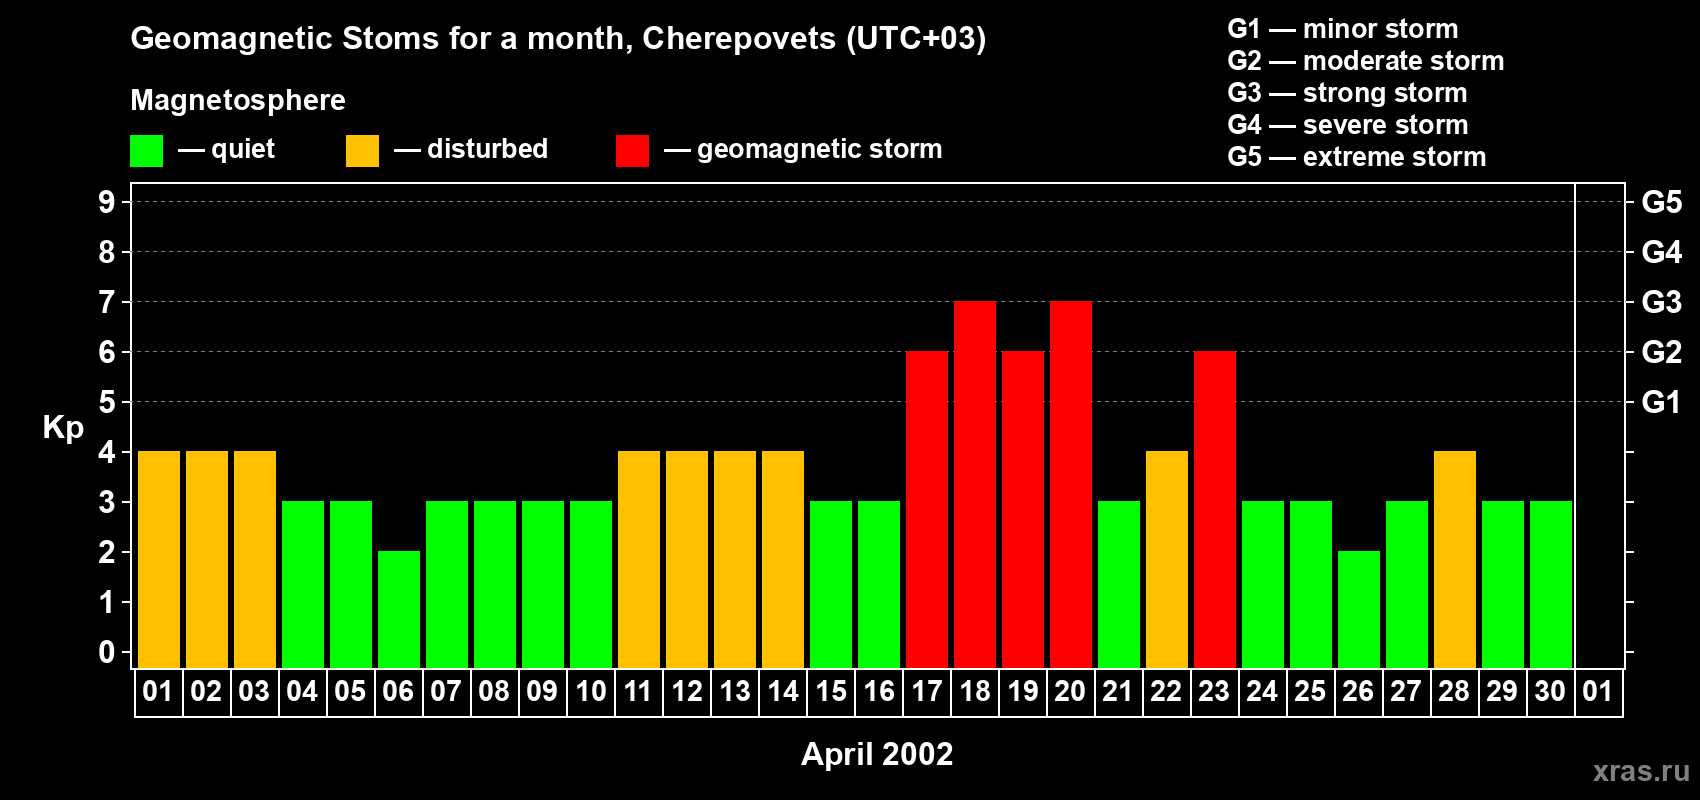Select the yellow bar for April 22

click(x=1167, y=559)
